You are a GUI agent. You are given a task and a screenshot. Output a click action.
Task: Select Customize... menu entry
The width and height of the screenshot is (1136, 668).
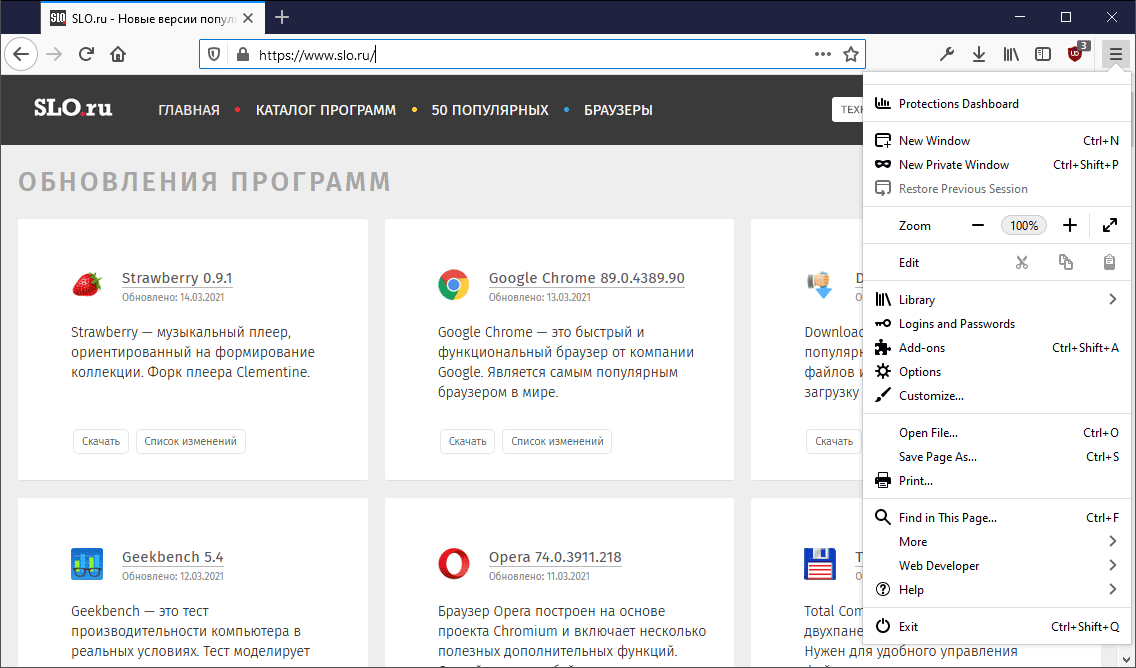[996, 395]
